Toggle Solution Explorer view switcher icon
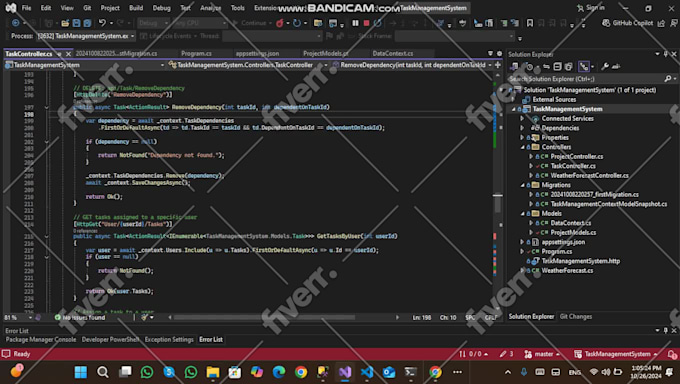Screen dimensions: 680x384 tap(514, 66)
